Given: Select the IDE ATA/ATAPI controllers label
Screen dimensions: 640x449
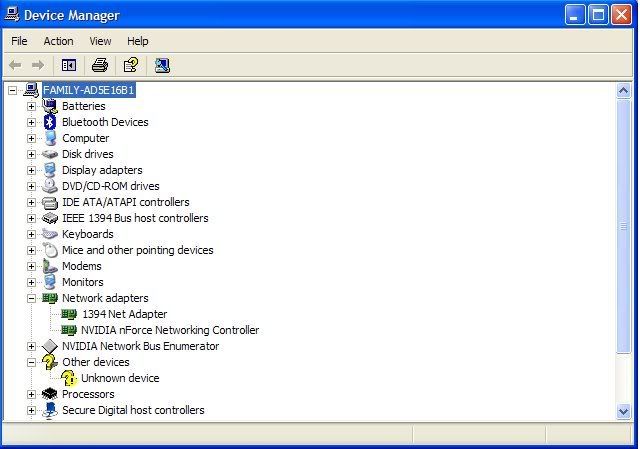Looking at the screenshot, I should point(126,202).
